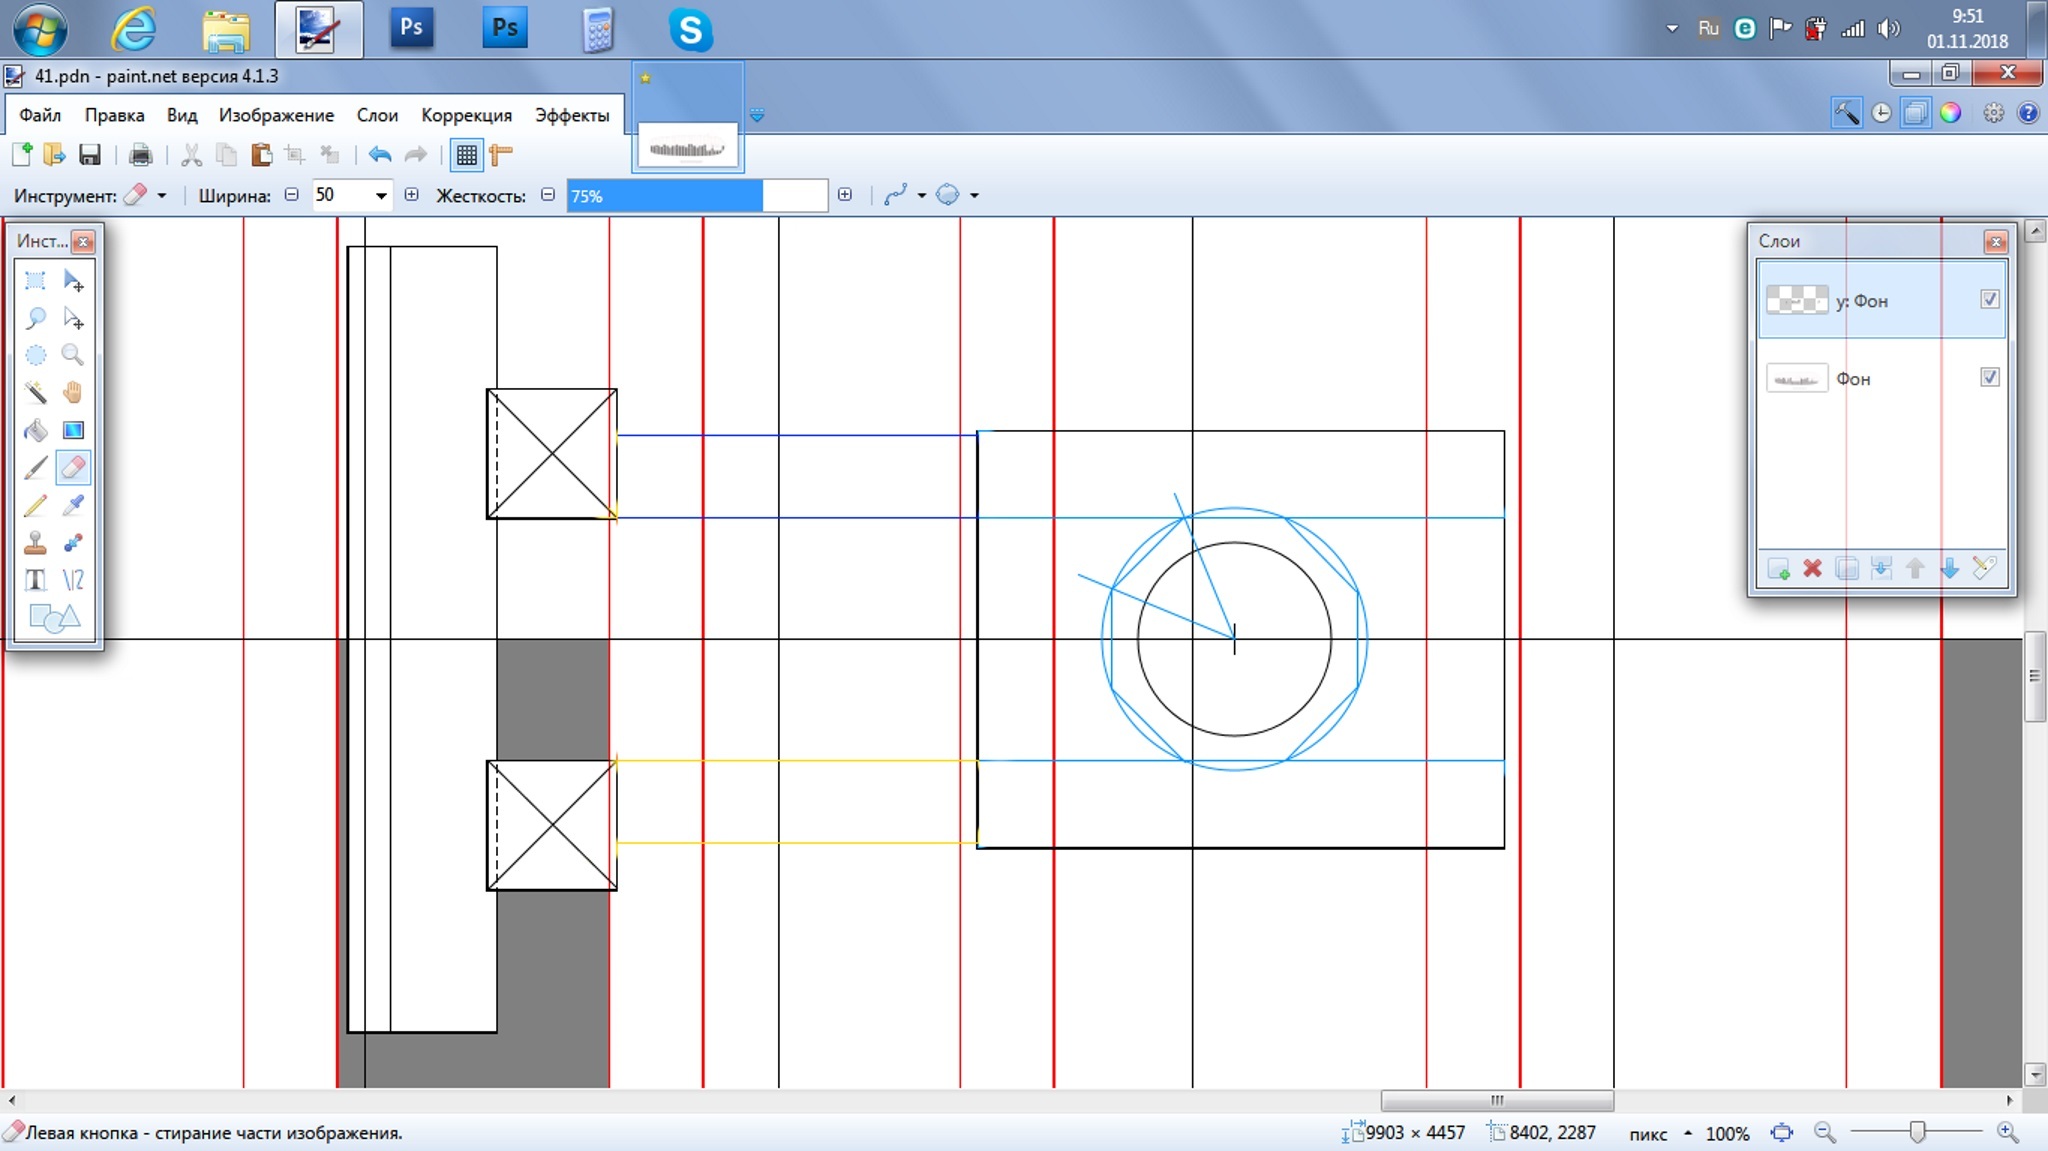Select the Move Selection tool
The width and height of the screenshot is (2048, 1151).
pos(73,318)
